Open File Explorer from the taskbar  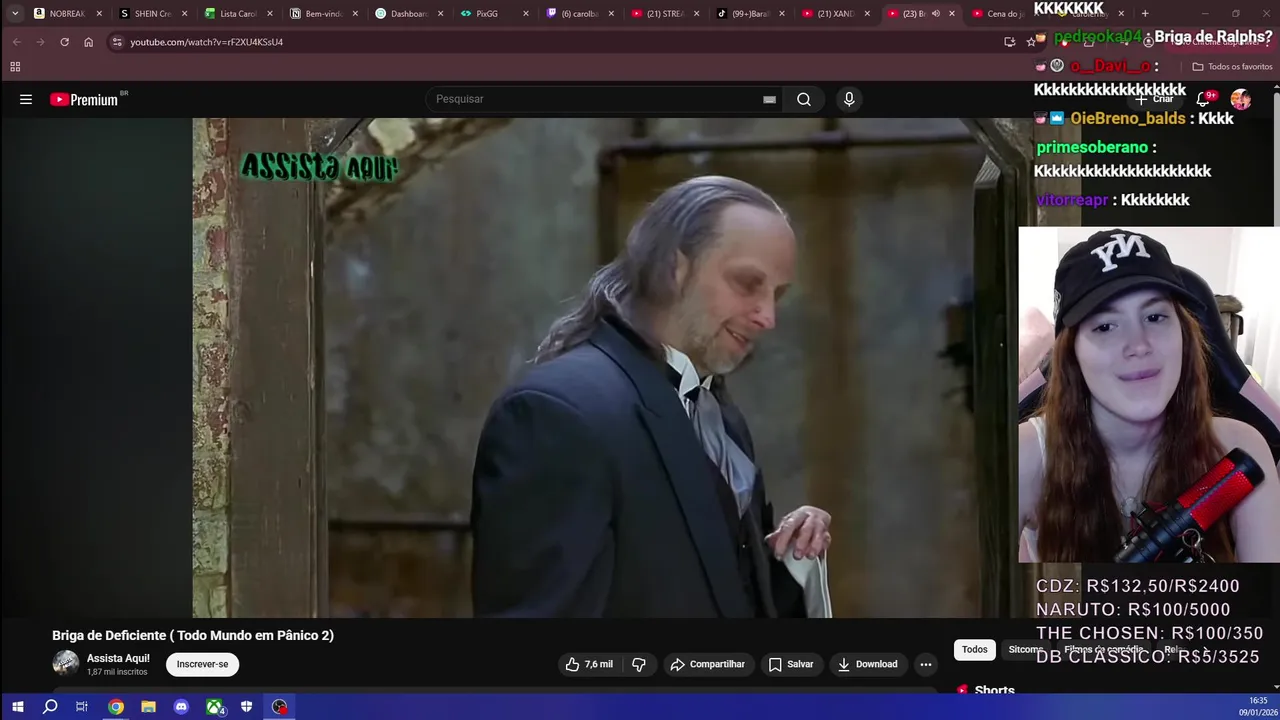(x=148, y=707)
